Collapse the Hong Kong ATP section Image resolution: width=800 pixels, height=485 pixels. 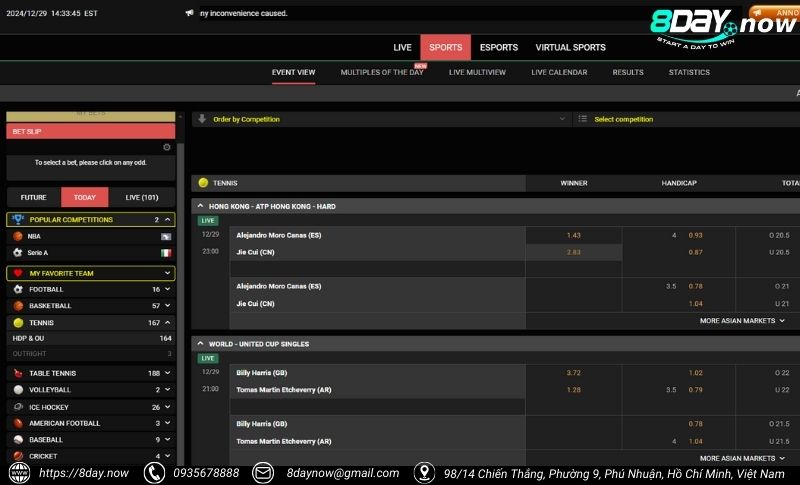click(x=200, y=206)
